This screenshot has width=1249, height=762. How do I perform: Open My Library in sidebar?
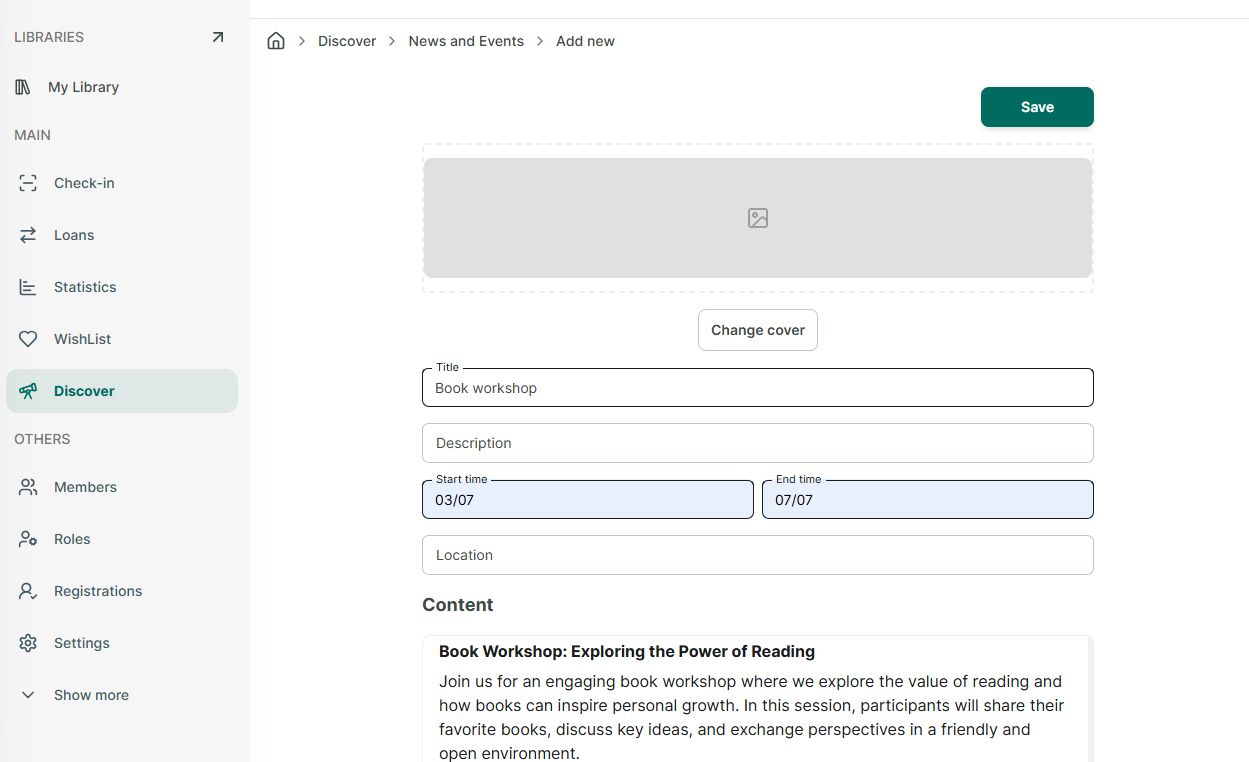pos(122,87)
